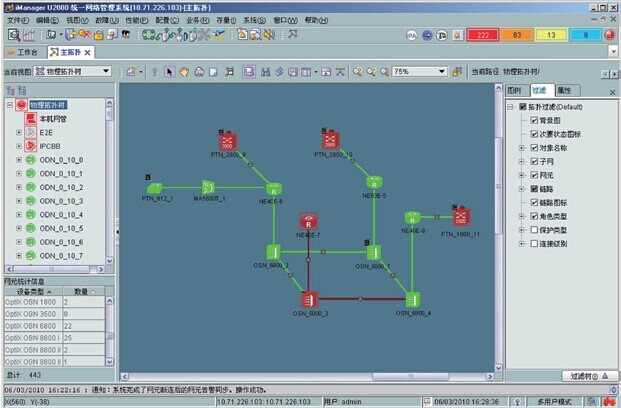Click the bell alarm icon beside counters
The image size is (621, 408).
[457, 35]
